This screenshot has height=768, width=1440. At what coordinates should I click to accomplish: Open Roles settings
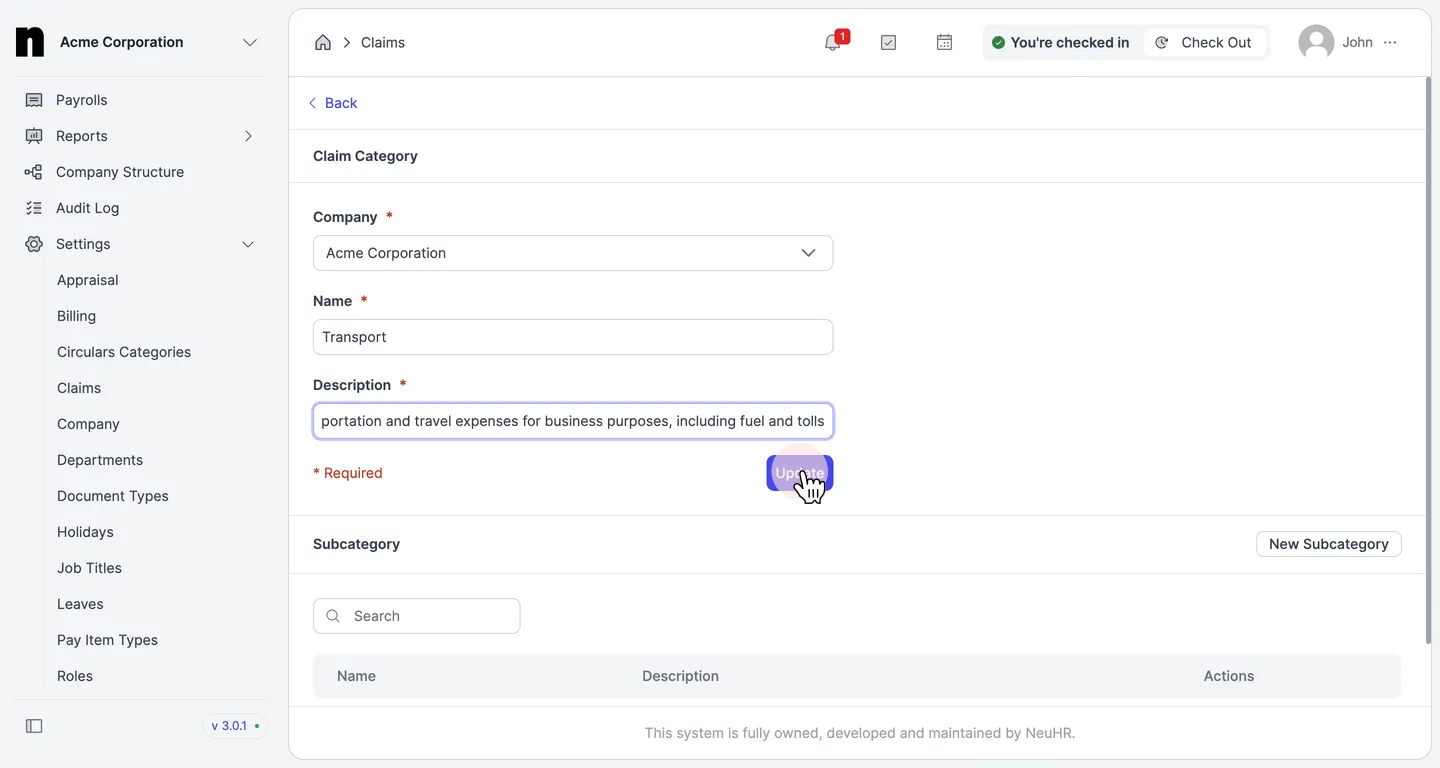click(x=75, y=676)
